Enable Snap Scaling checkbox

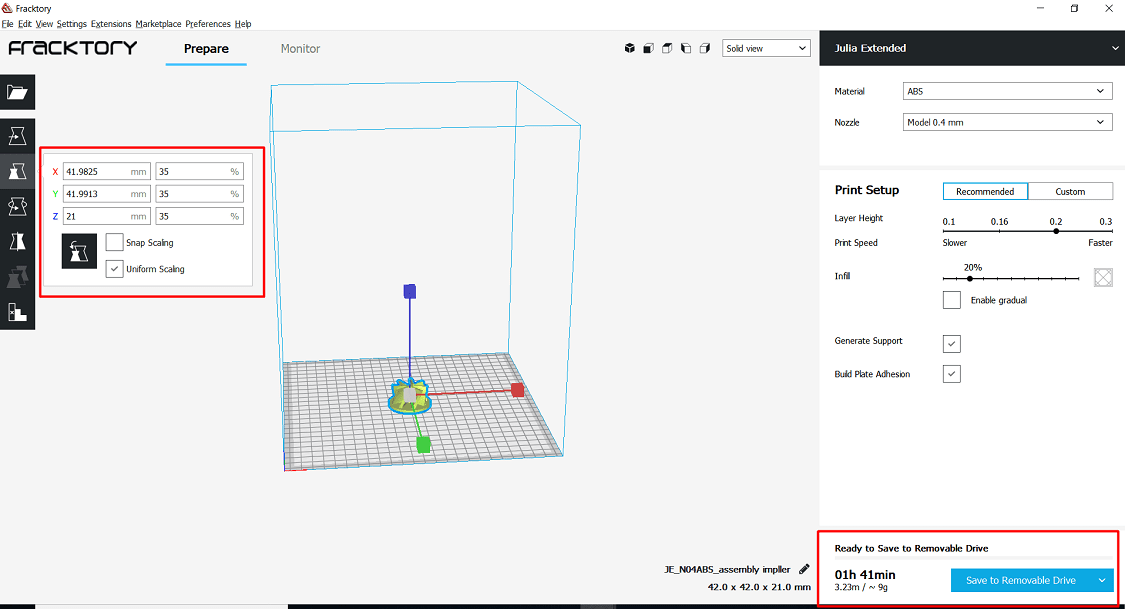click(x=114, y=242)
